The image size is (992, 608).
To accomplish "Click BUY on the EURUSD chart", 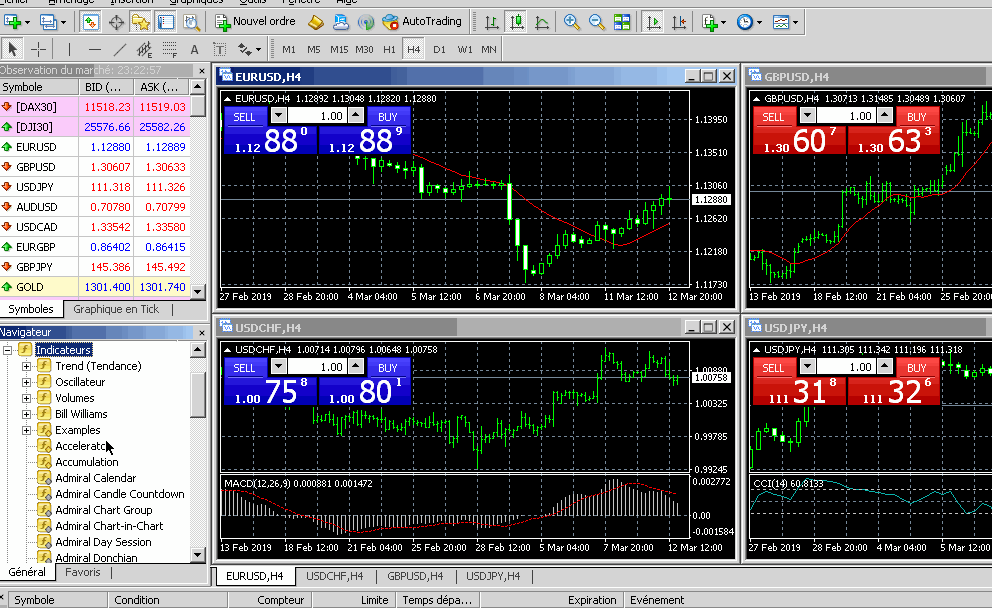I will click(x=387, y=117).
